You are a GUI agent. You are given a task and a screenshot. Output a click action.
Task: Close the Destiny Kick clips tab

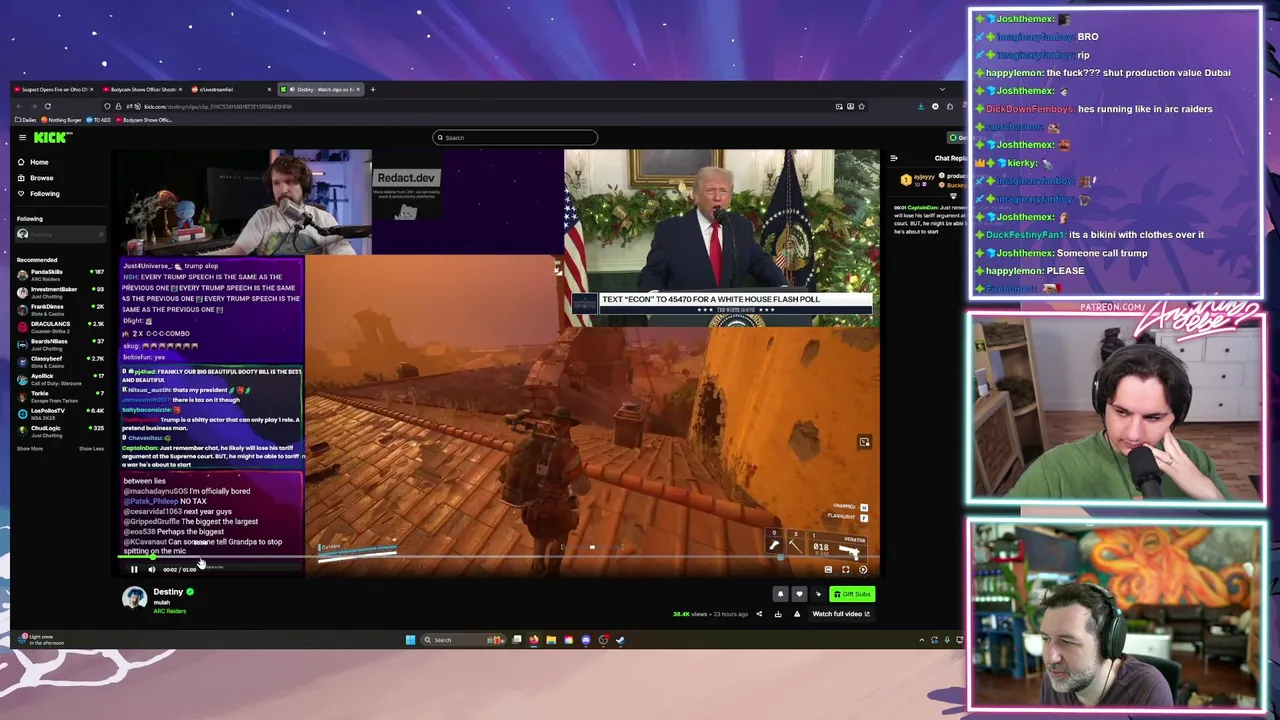(x=358, y=90)
